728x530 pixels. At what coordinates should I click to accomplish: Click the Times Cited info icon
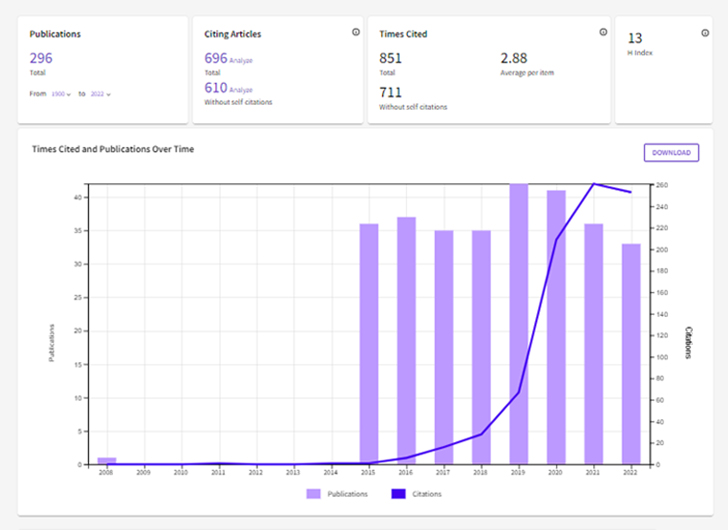[603, 32]
